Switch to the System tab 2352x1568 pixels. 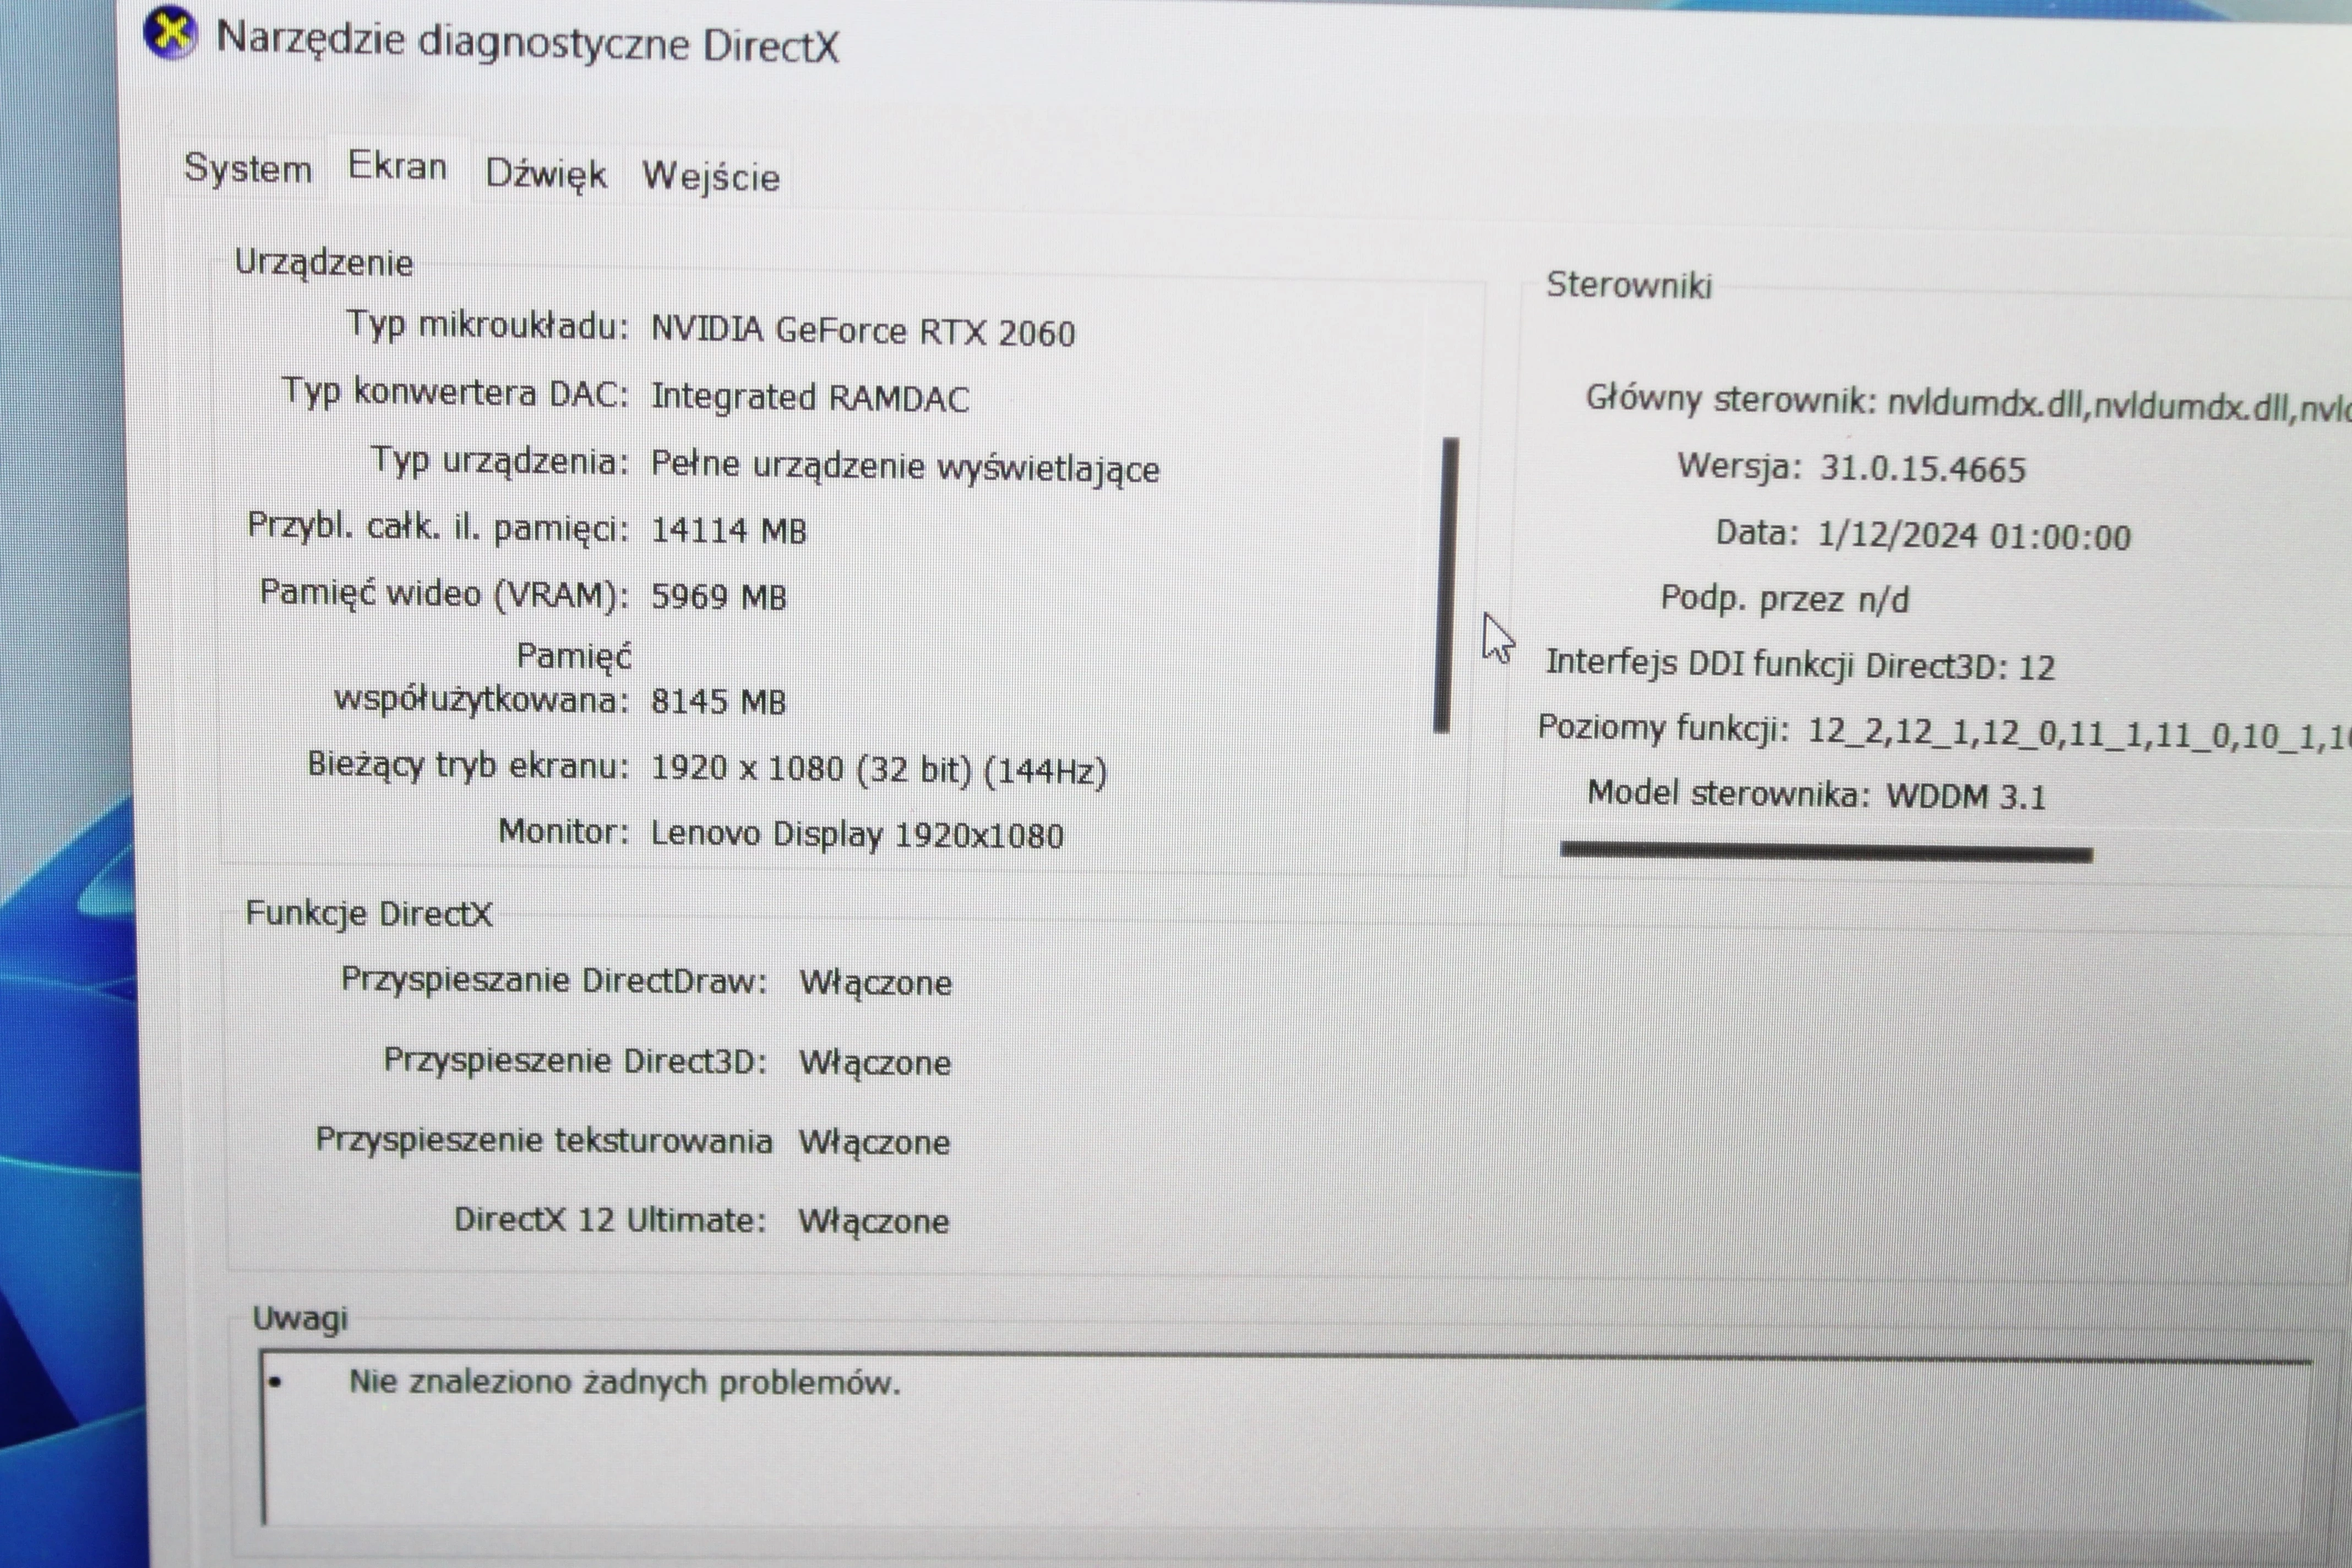[248, 168]
